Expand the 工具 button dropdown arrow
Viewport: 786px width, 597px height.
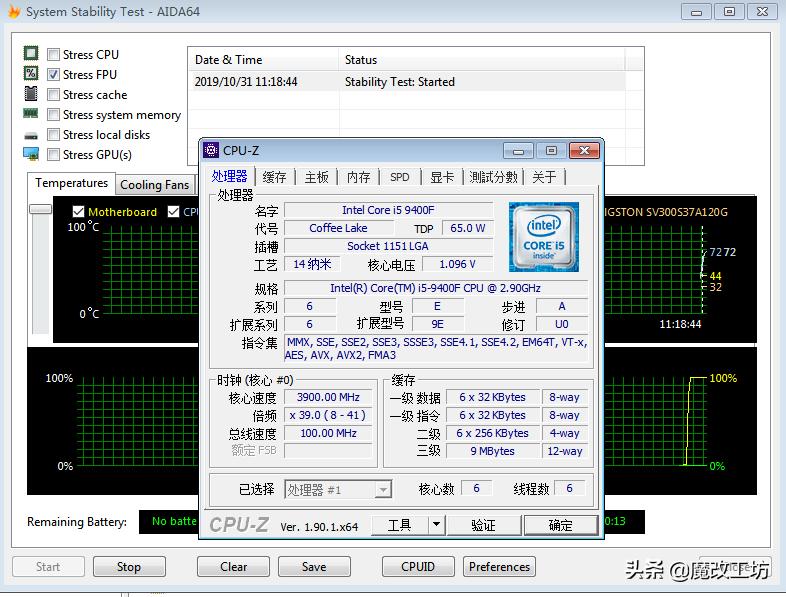pyautogui.click(x=436, y=525)
